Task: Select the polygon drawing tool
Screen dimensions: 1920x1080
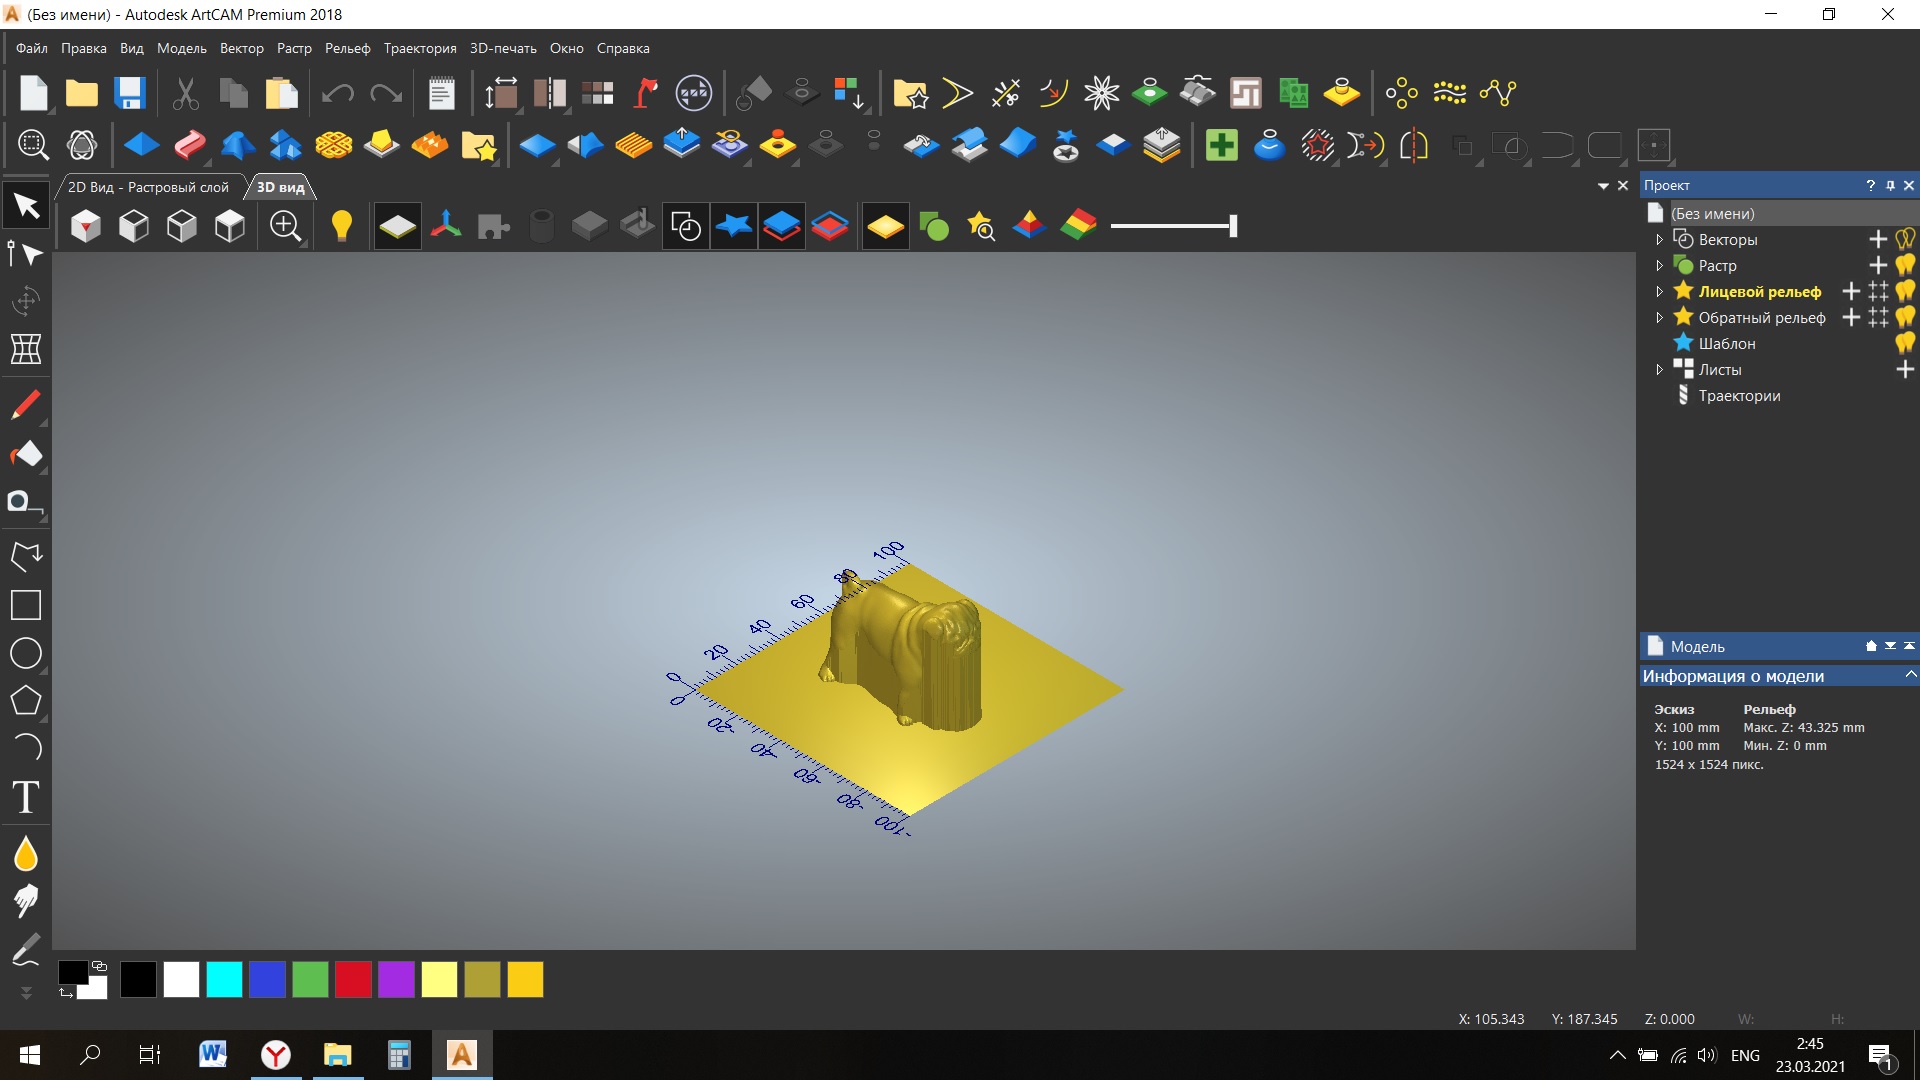Action: click(x=26, y=701)
